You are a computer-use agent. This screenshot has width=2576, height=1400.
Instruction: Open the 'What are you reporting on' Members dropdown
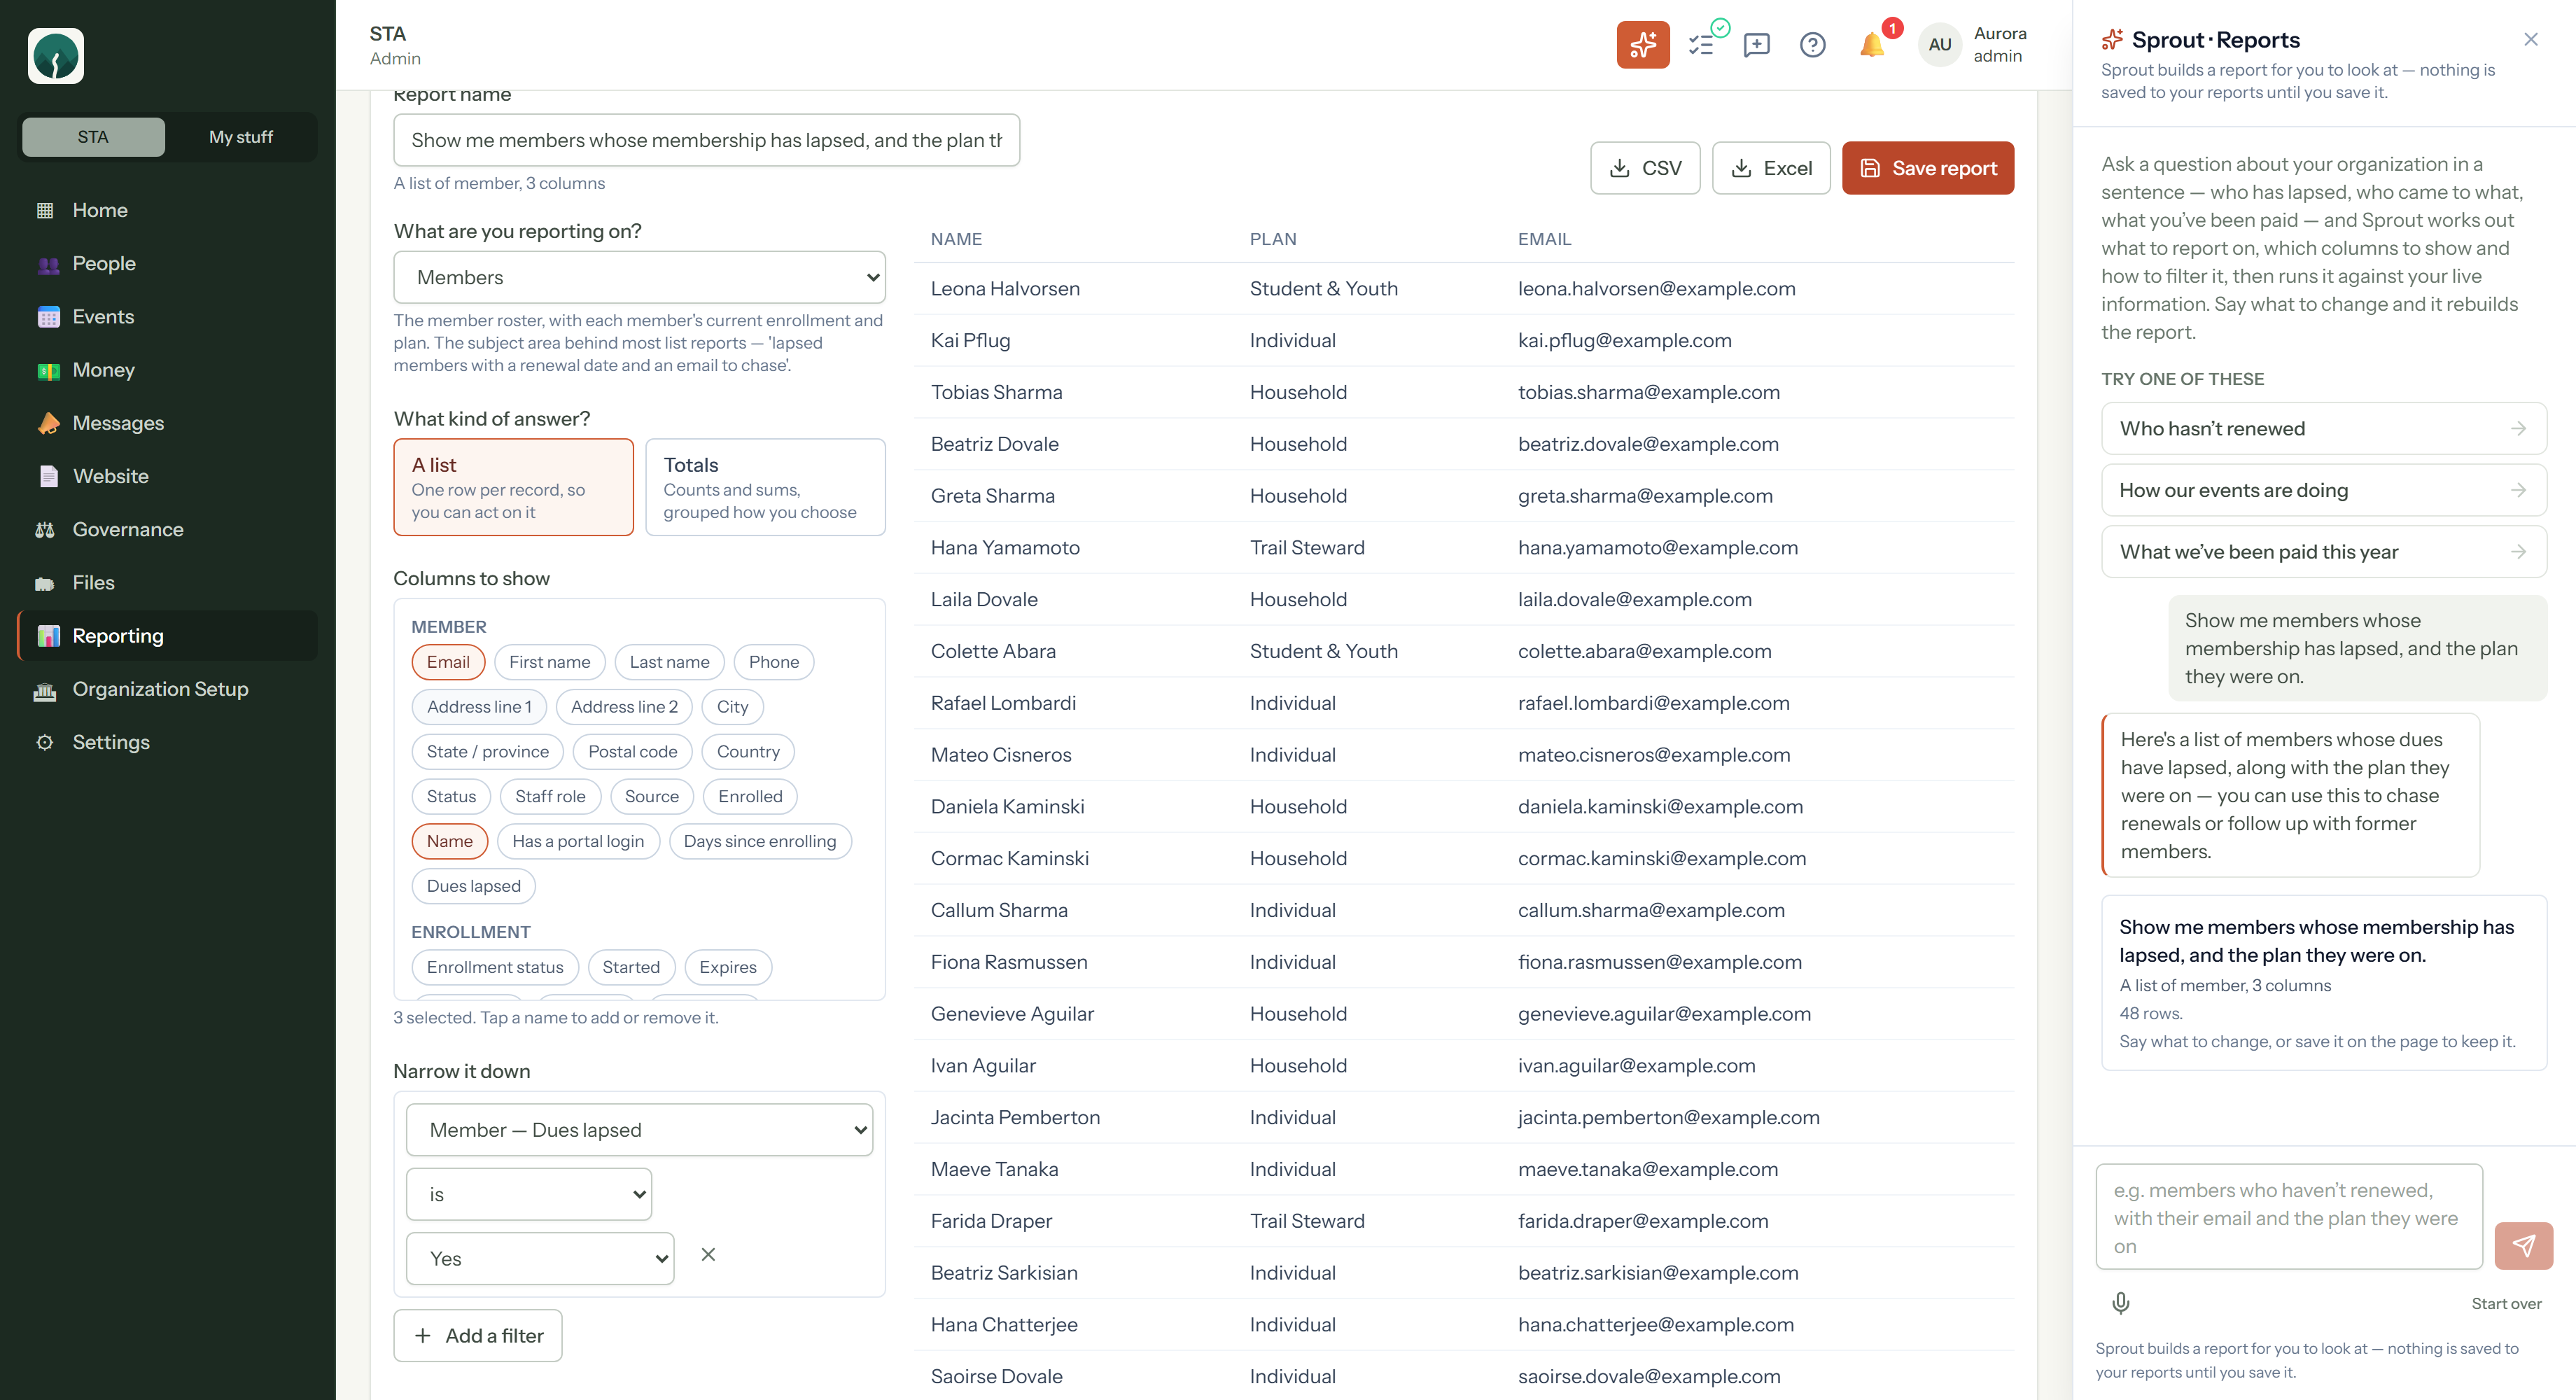point(639,277)
